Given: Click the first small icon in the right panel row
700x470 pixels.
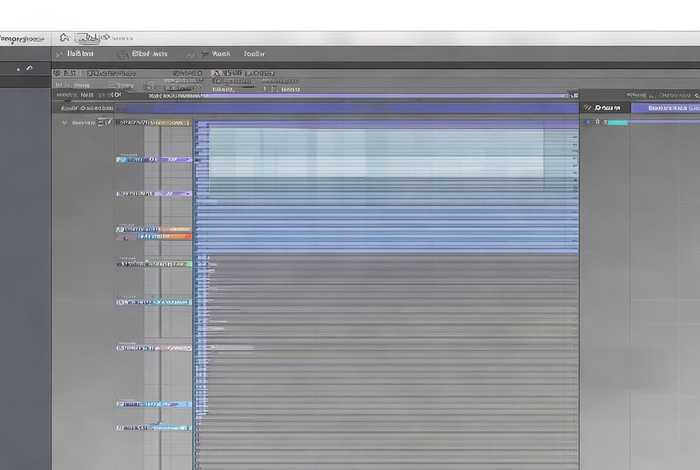Looking at the screenshot, I should pyautogui.click(x=588, y=122).
